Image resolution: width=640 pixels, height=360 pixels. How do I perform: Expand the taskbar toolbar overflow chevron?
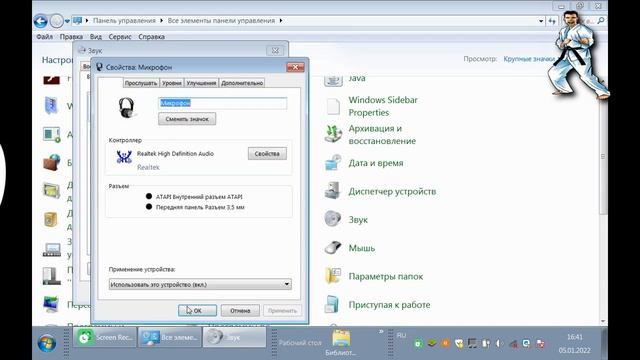click(x=381, y=331)
